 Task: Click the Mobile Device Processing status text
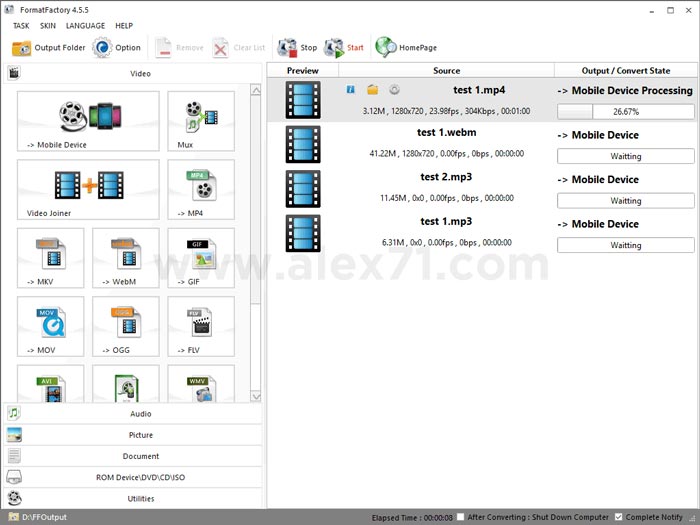point(625,91)
